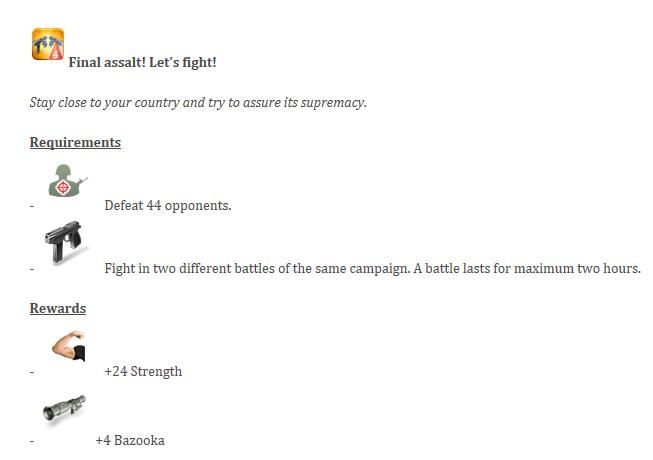Image resolution: width=653 pixels, height=460 pixels.
Task: Click the Requirements heading
Action: 75,142
